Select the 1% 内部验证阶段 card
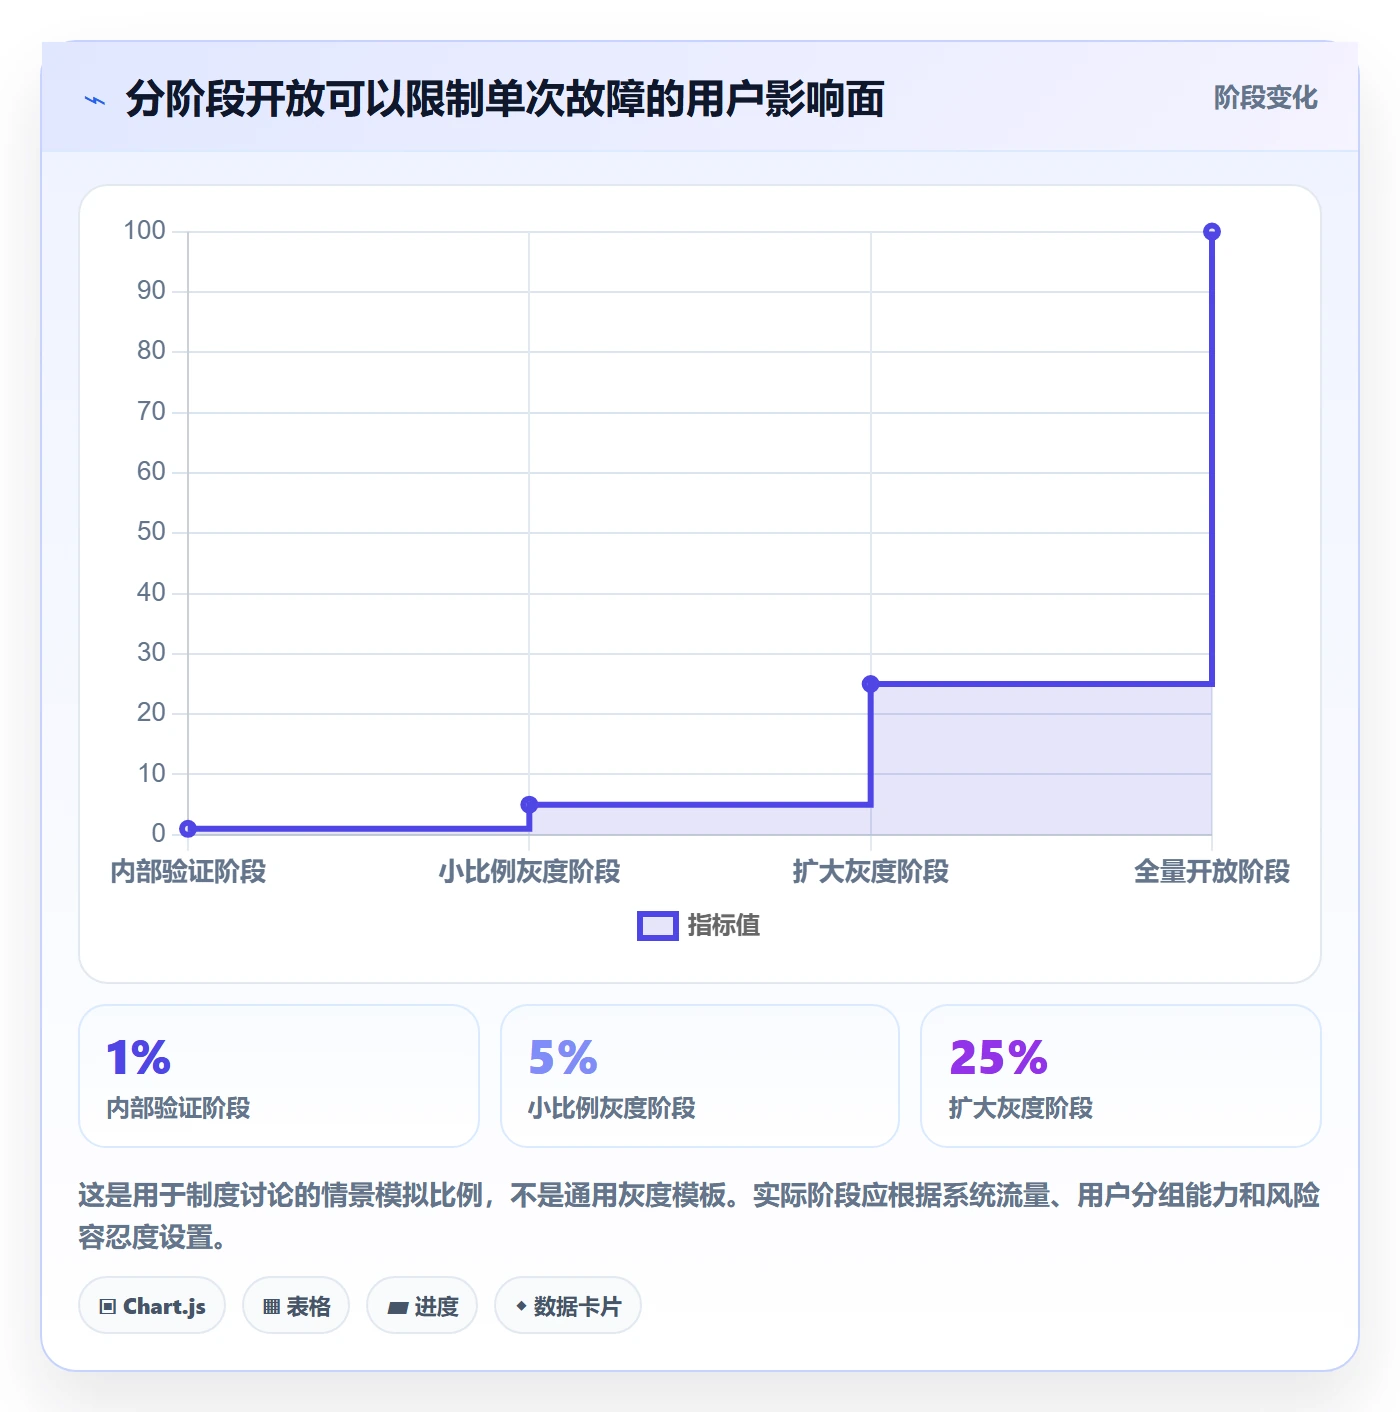 (x=279, y=1076)
